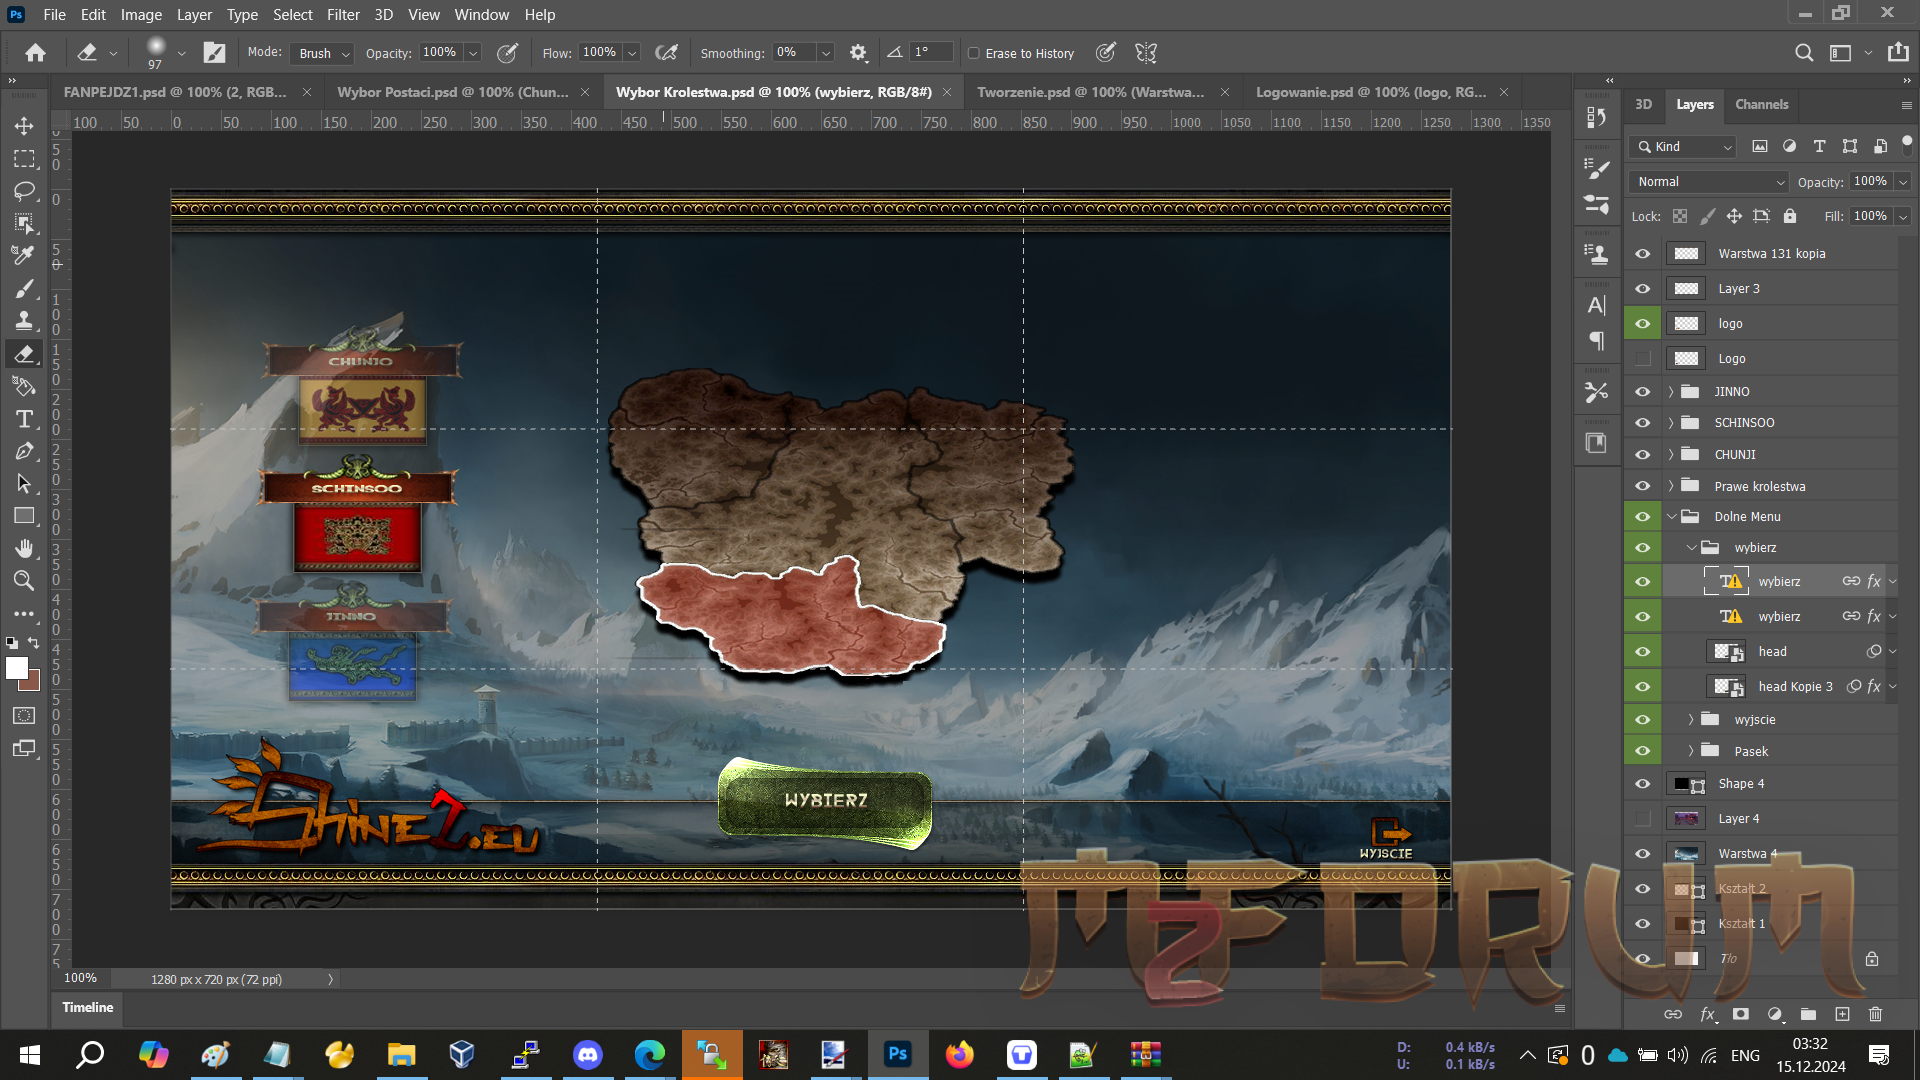
Task: Select the Horizontal Type tool
Action: [x=24, y=419]
